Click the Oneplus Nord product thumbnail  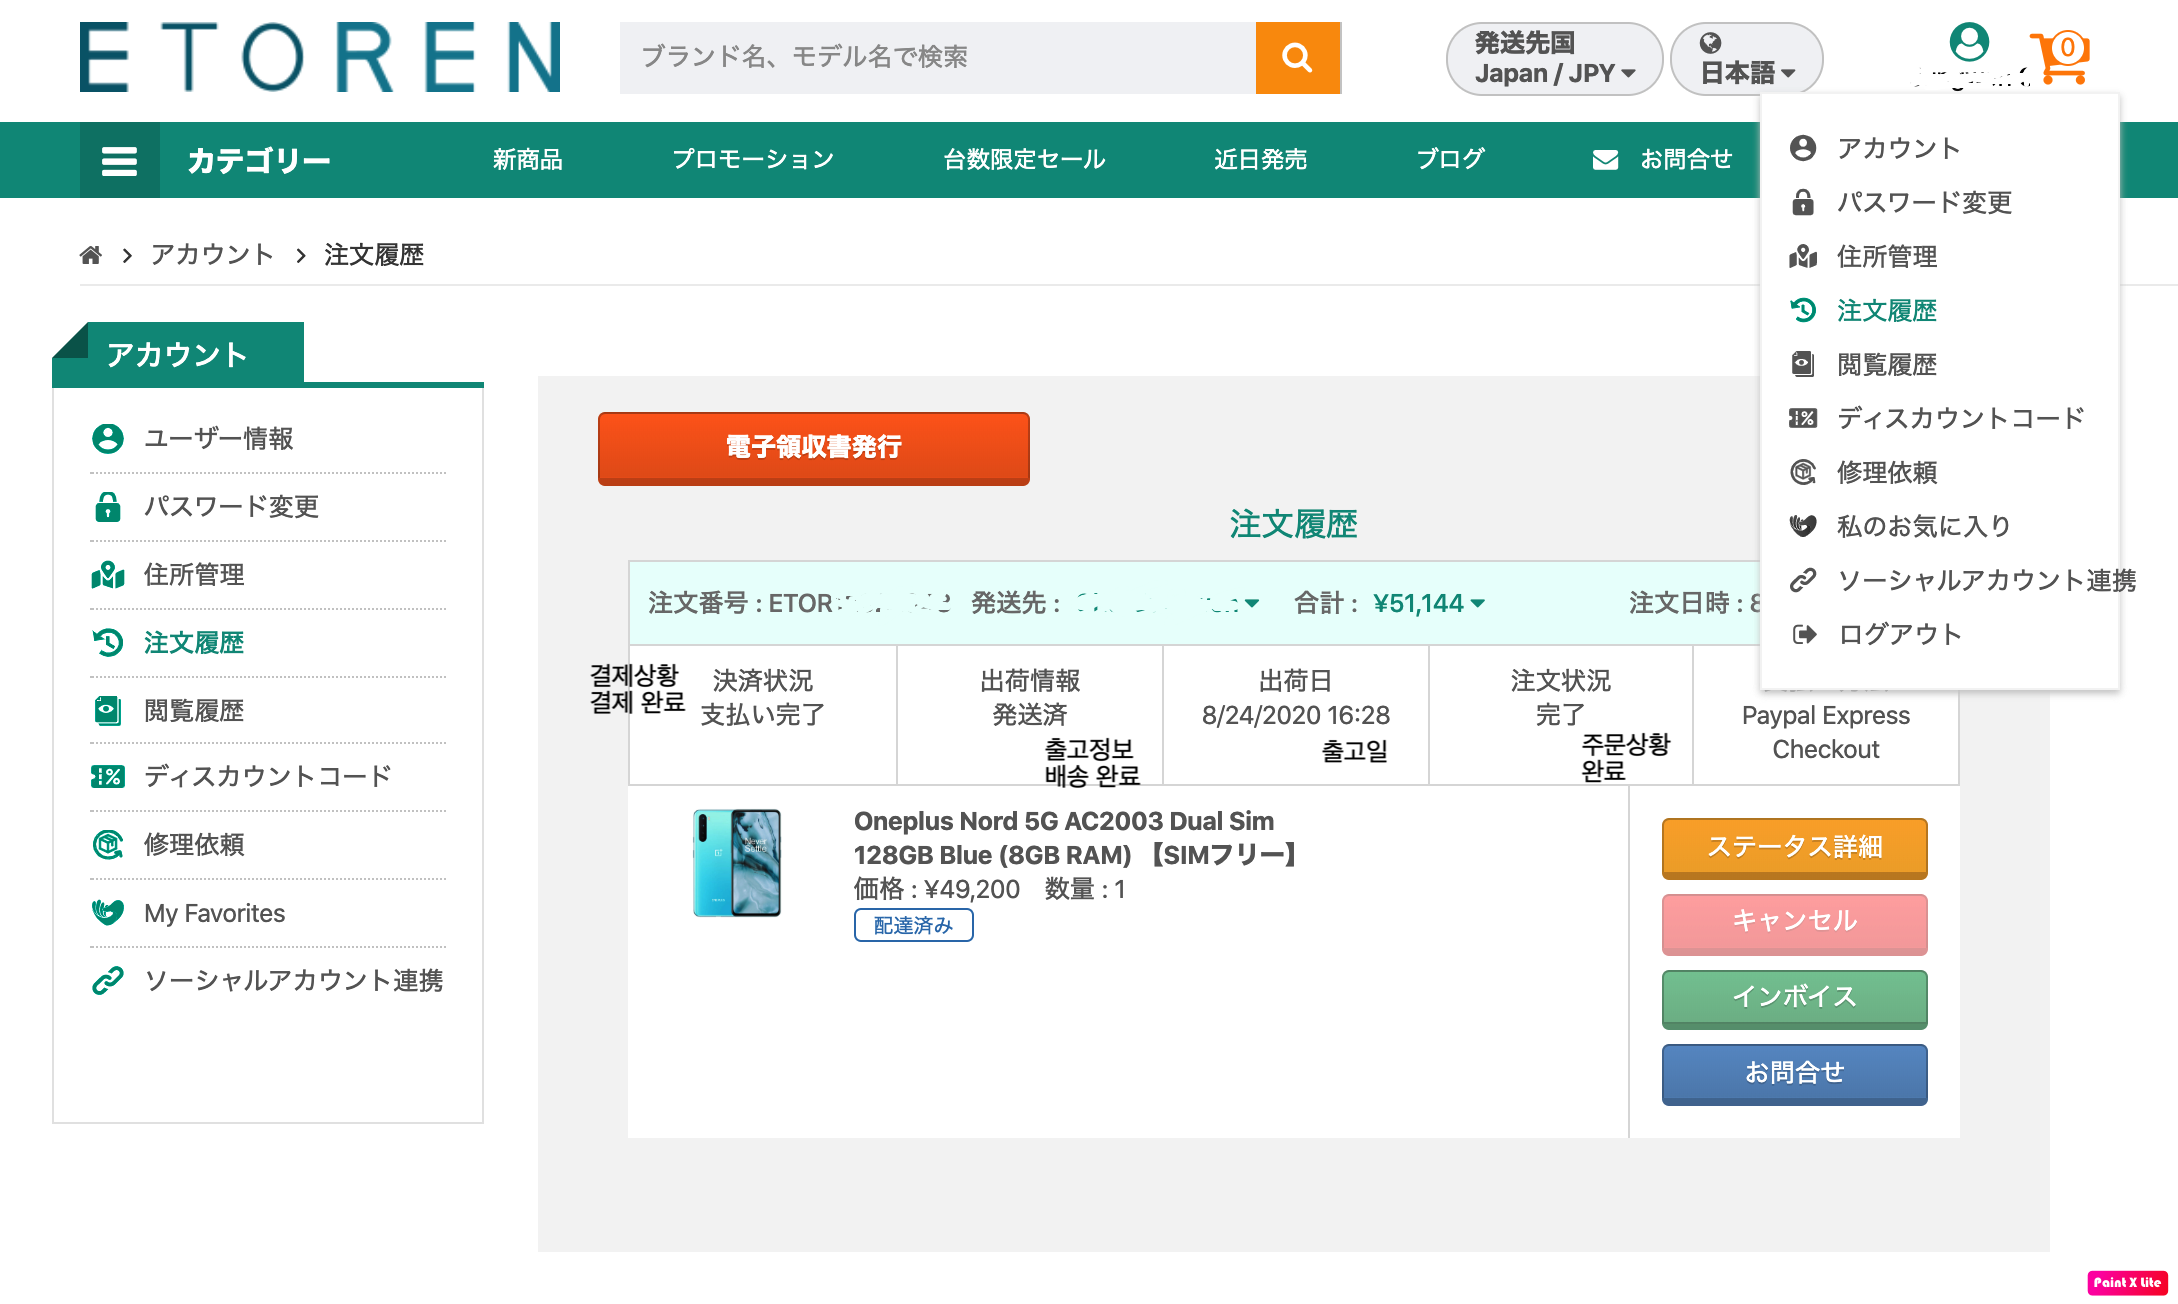[x=737, y=862]
